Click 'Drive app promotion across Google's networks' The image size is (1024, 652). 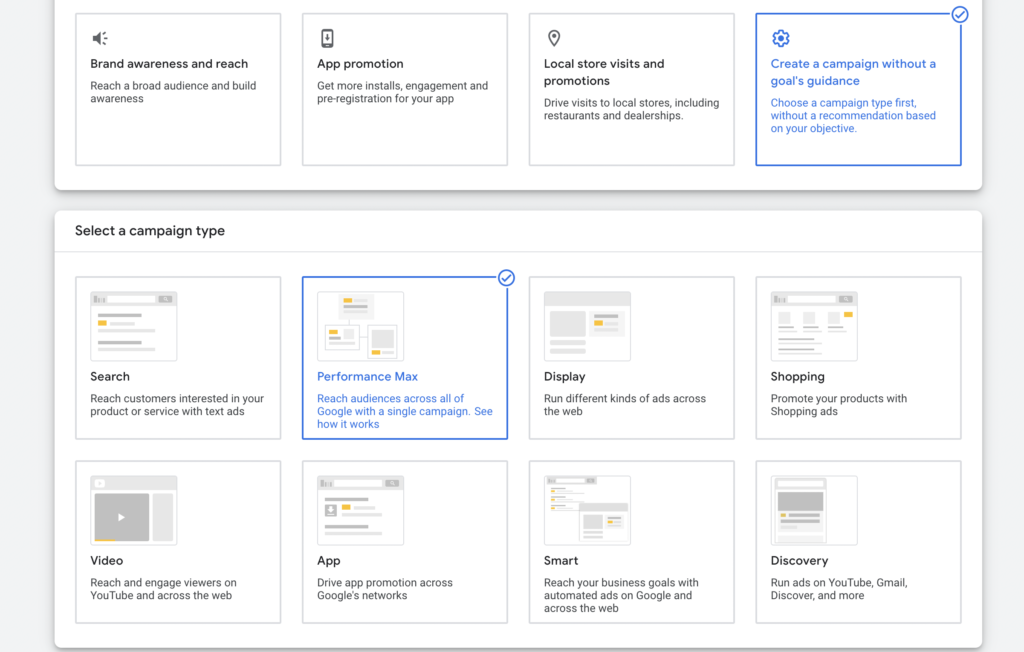[x=385, y=589]
